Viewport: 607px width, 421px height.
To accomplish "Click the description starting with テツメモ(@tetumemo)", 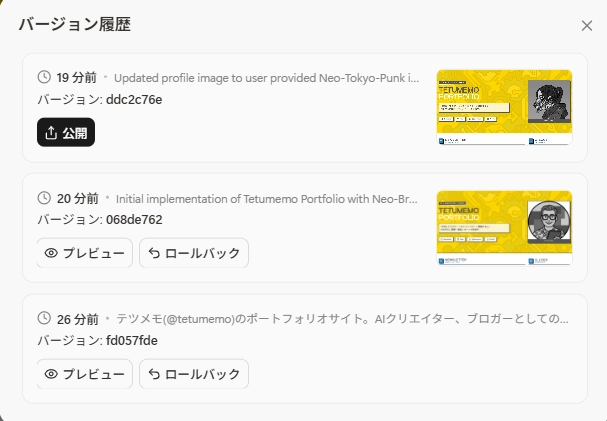I will pos(342,319).
